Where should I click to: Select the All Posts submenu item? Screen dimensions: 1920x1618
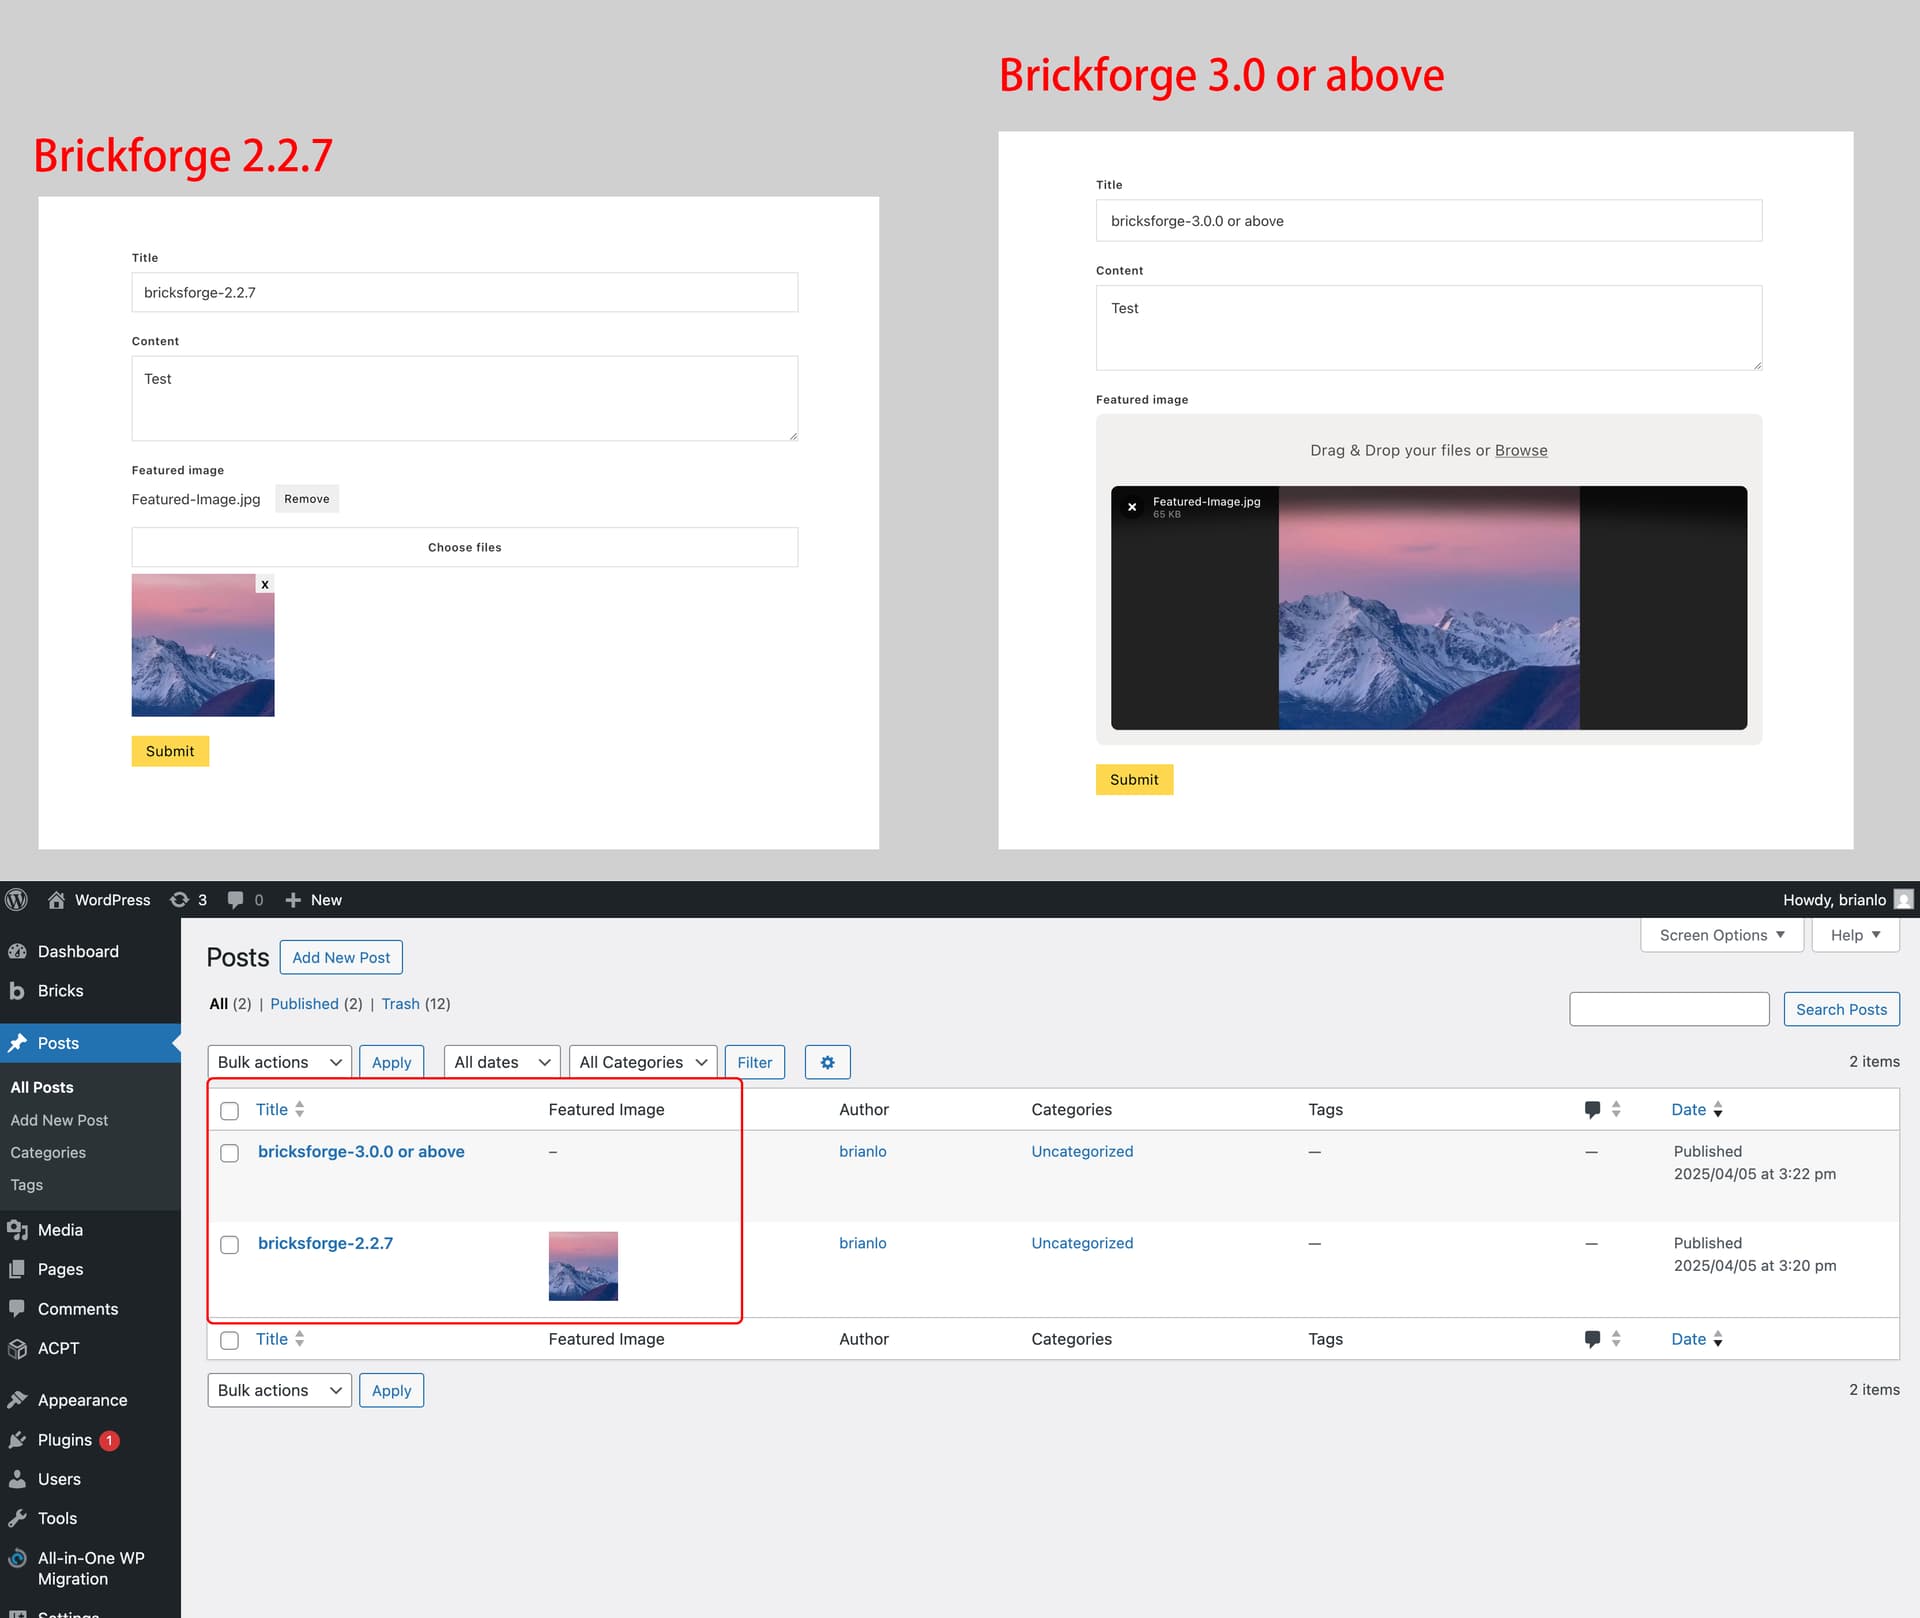tap(42, 1087)
